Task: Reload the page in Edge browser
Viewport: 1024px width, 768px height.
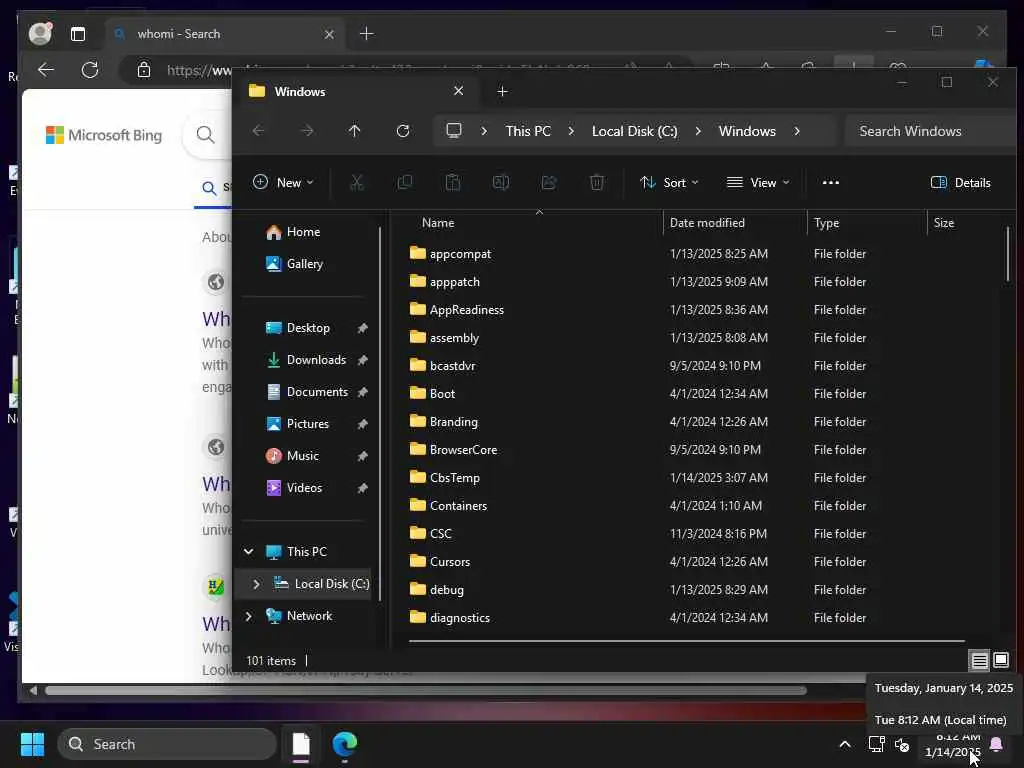Action: pyautogui.click(x=90, y=70)
